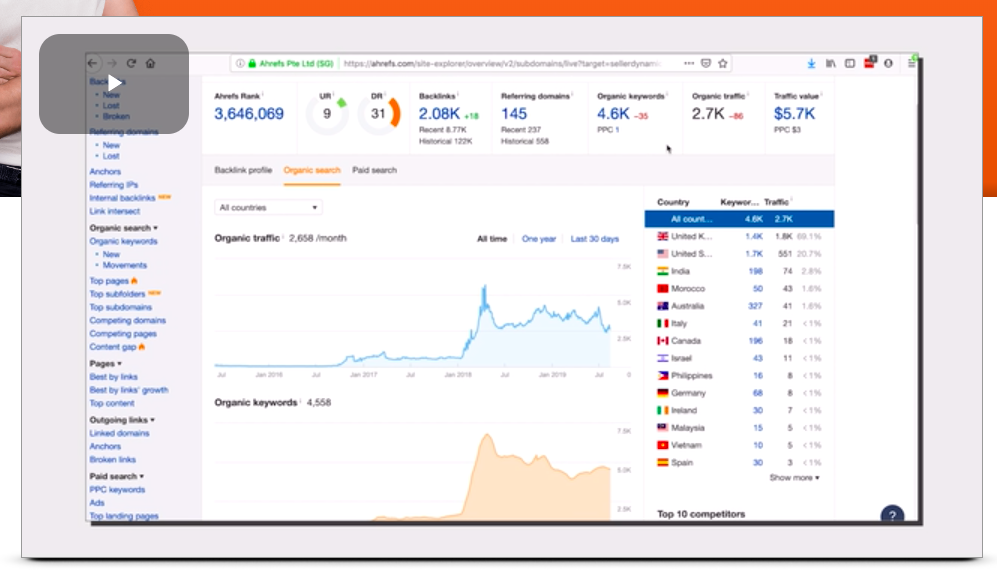
Task: Open the Link intersect sidebar link
Action: pyautogui.click(x=114, y=211)
